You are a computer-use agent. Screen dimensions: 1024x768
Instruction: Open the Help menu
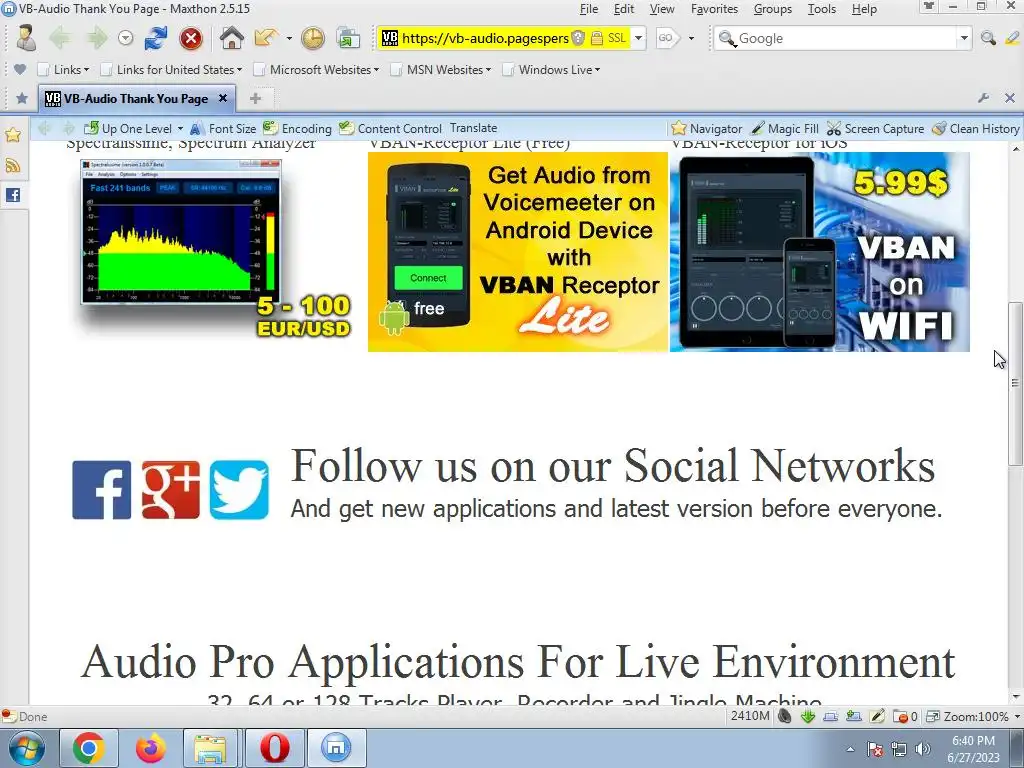[864, 9]
